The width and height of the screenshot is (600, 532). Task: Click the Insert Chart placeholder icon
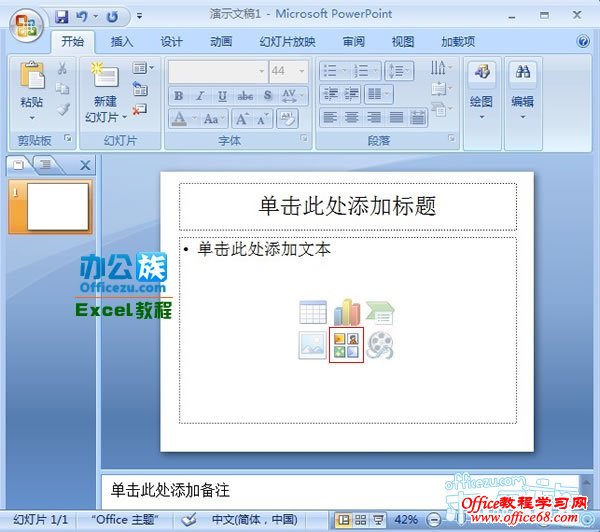[x=346, y=312]
